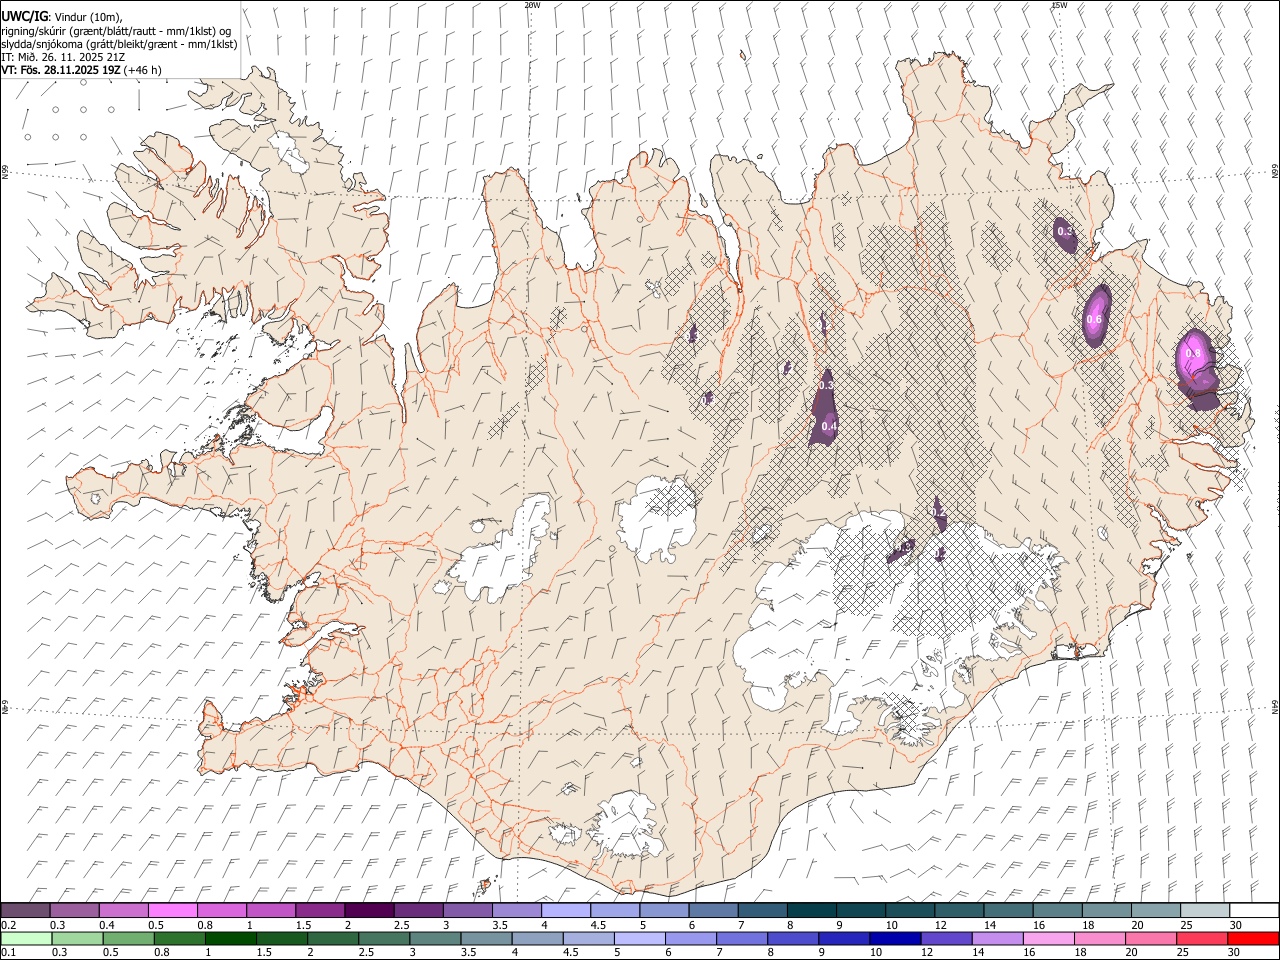Click the slate blue 6 swatch in upper legend
The height and width of the screenshot is (960, 1280).
click(x=714, y=911)
